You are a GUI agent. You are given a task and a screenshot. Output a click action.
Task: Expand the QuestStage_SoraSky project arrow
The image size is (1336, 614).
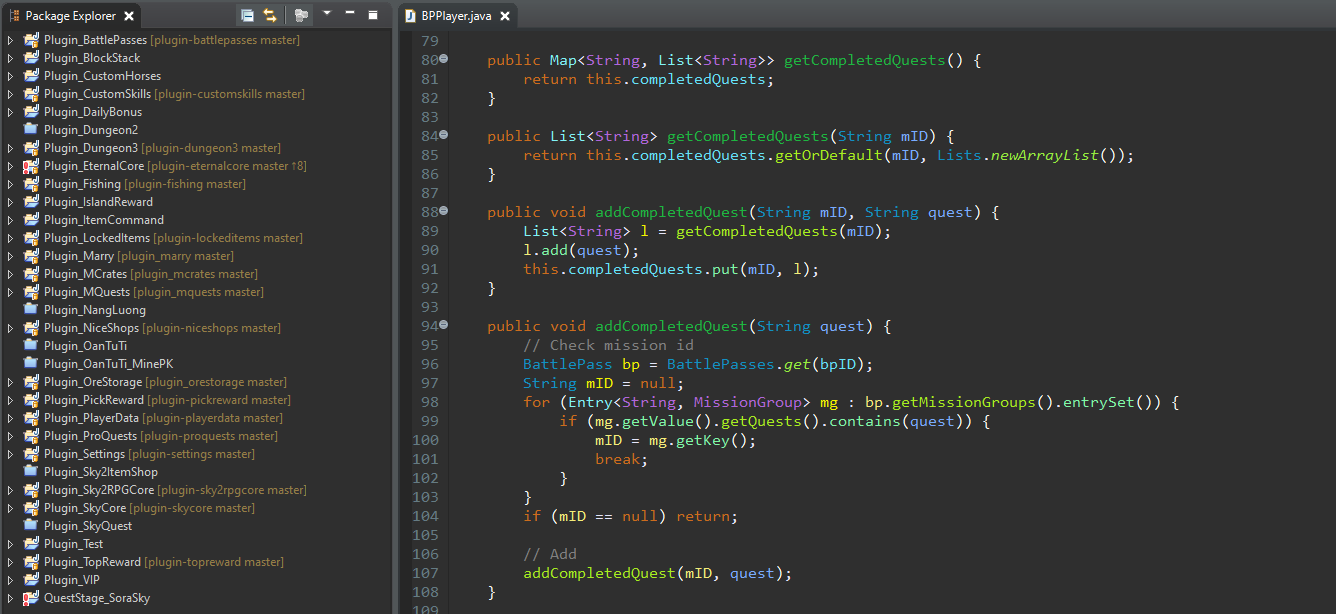point(10,598)
